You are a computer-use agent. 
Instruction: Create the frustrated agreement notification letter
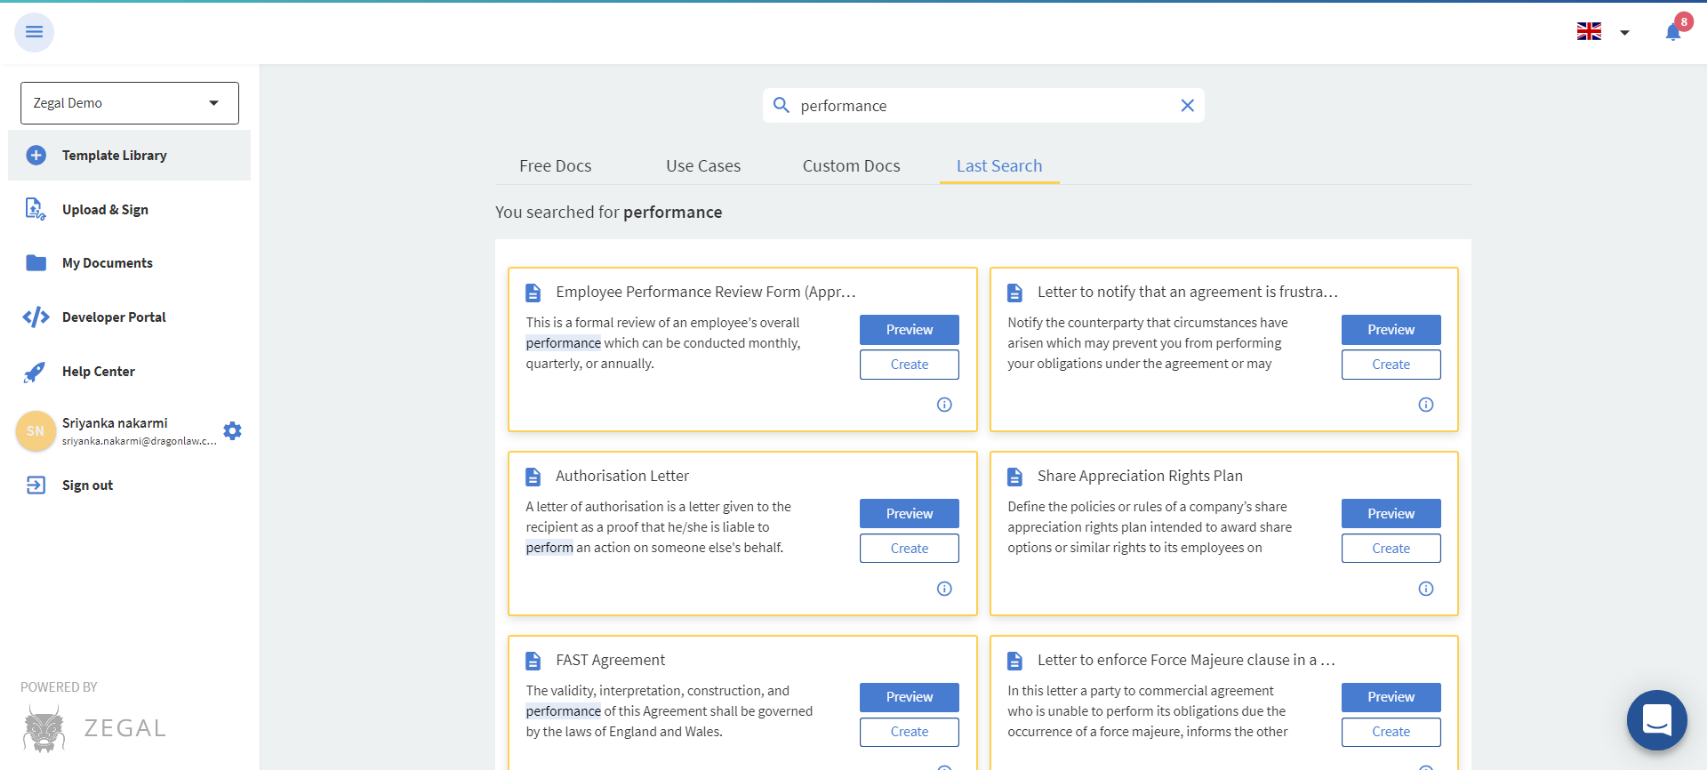coord(1391,364)
